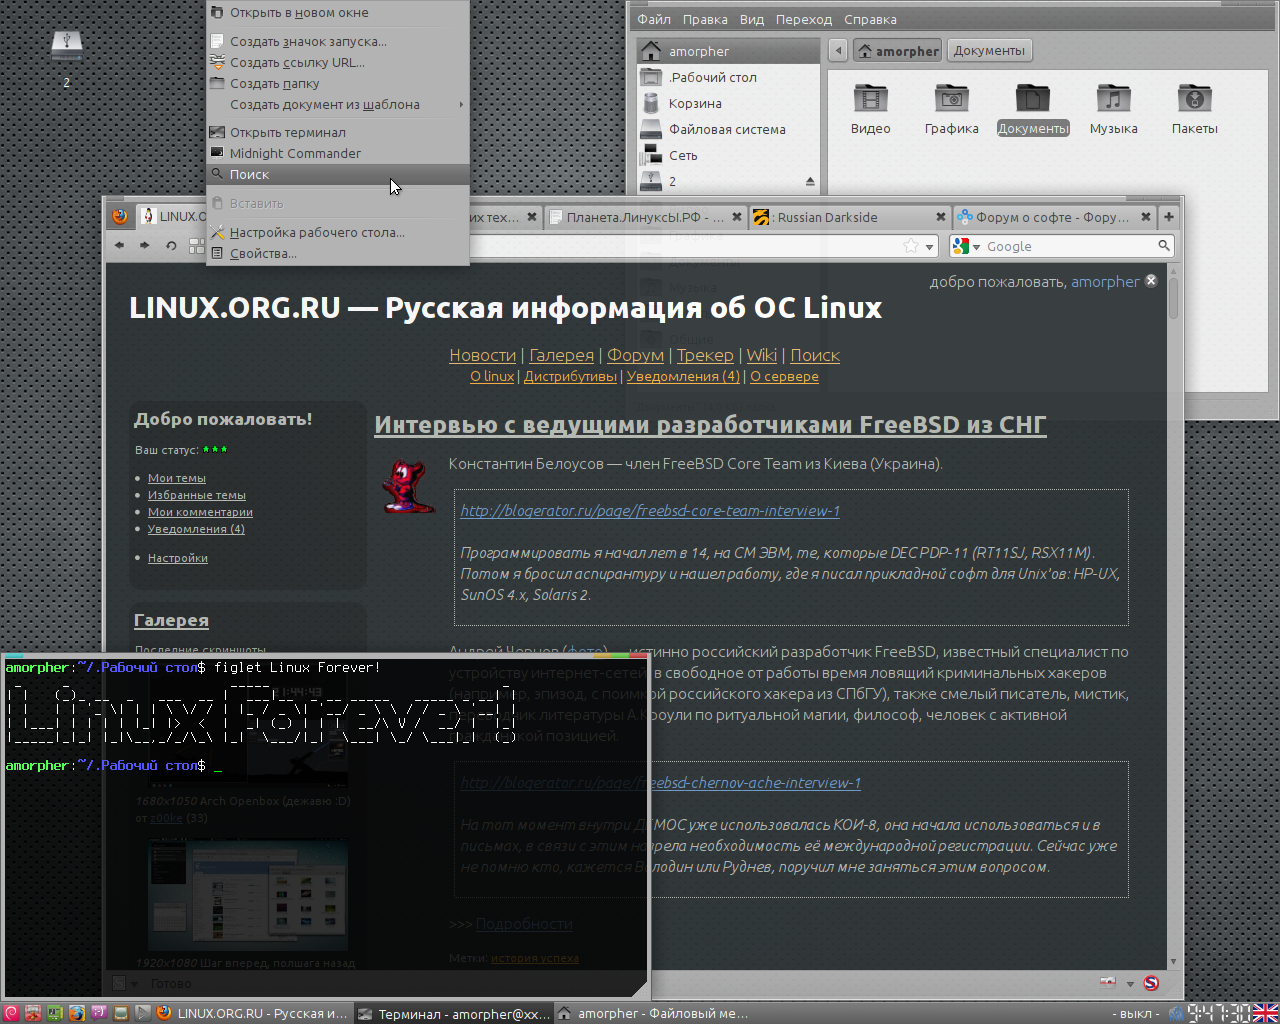Click the 'Галерея' link in site navigation
This screenshot has width=1280, height=1024.
tap(561, 355)
